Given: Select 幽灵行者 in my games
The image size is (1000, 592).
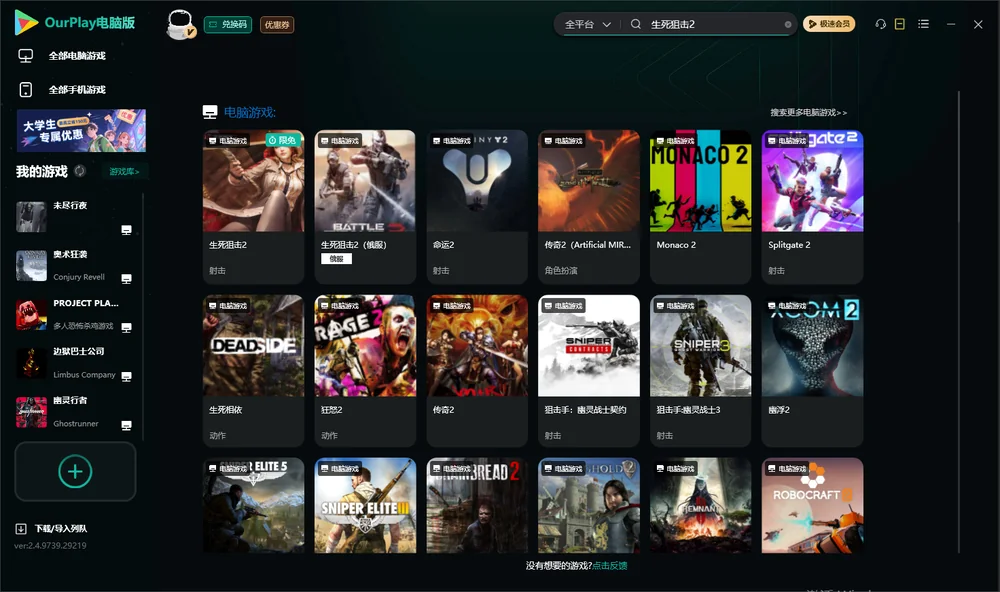Looking at the screenshot, I should pos(75,413).
